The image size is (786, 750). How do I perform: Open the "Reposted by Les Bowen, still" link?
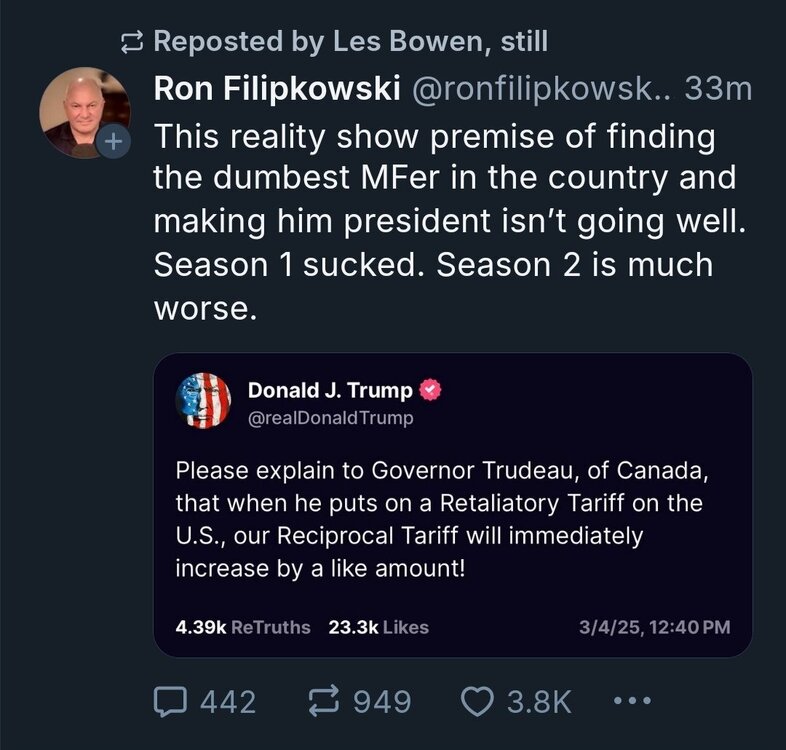coord(350,42)
